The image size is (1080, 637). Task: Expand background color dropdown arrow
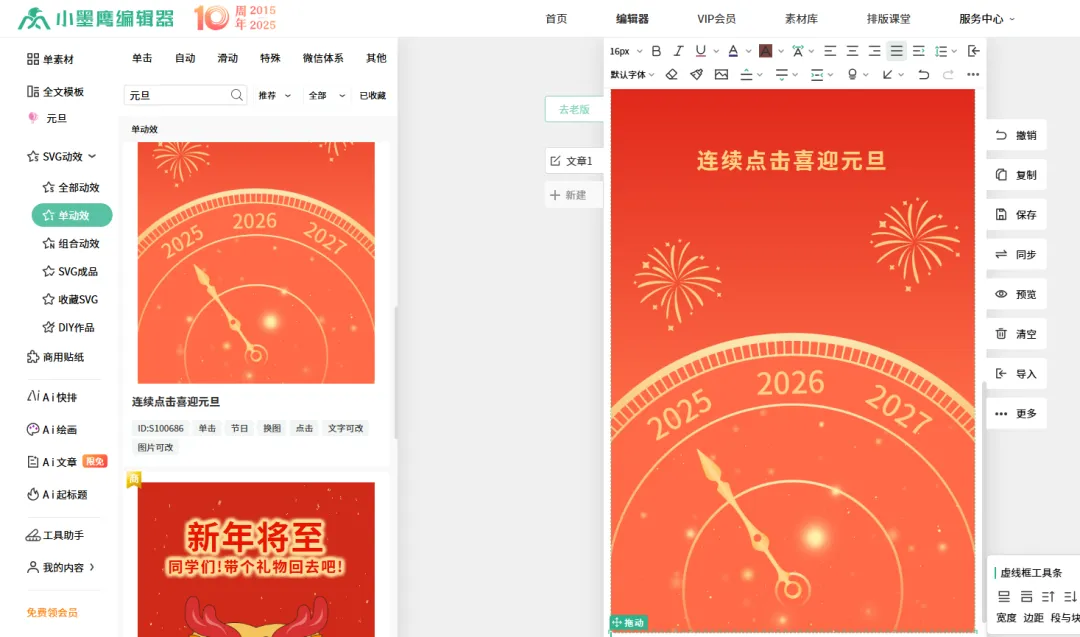click(781, 52)
